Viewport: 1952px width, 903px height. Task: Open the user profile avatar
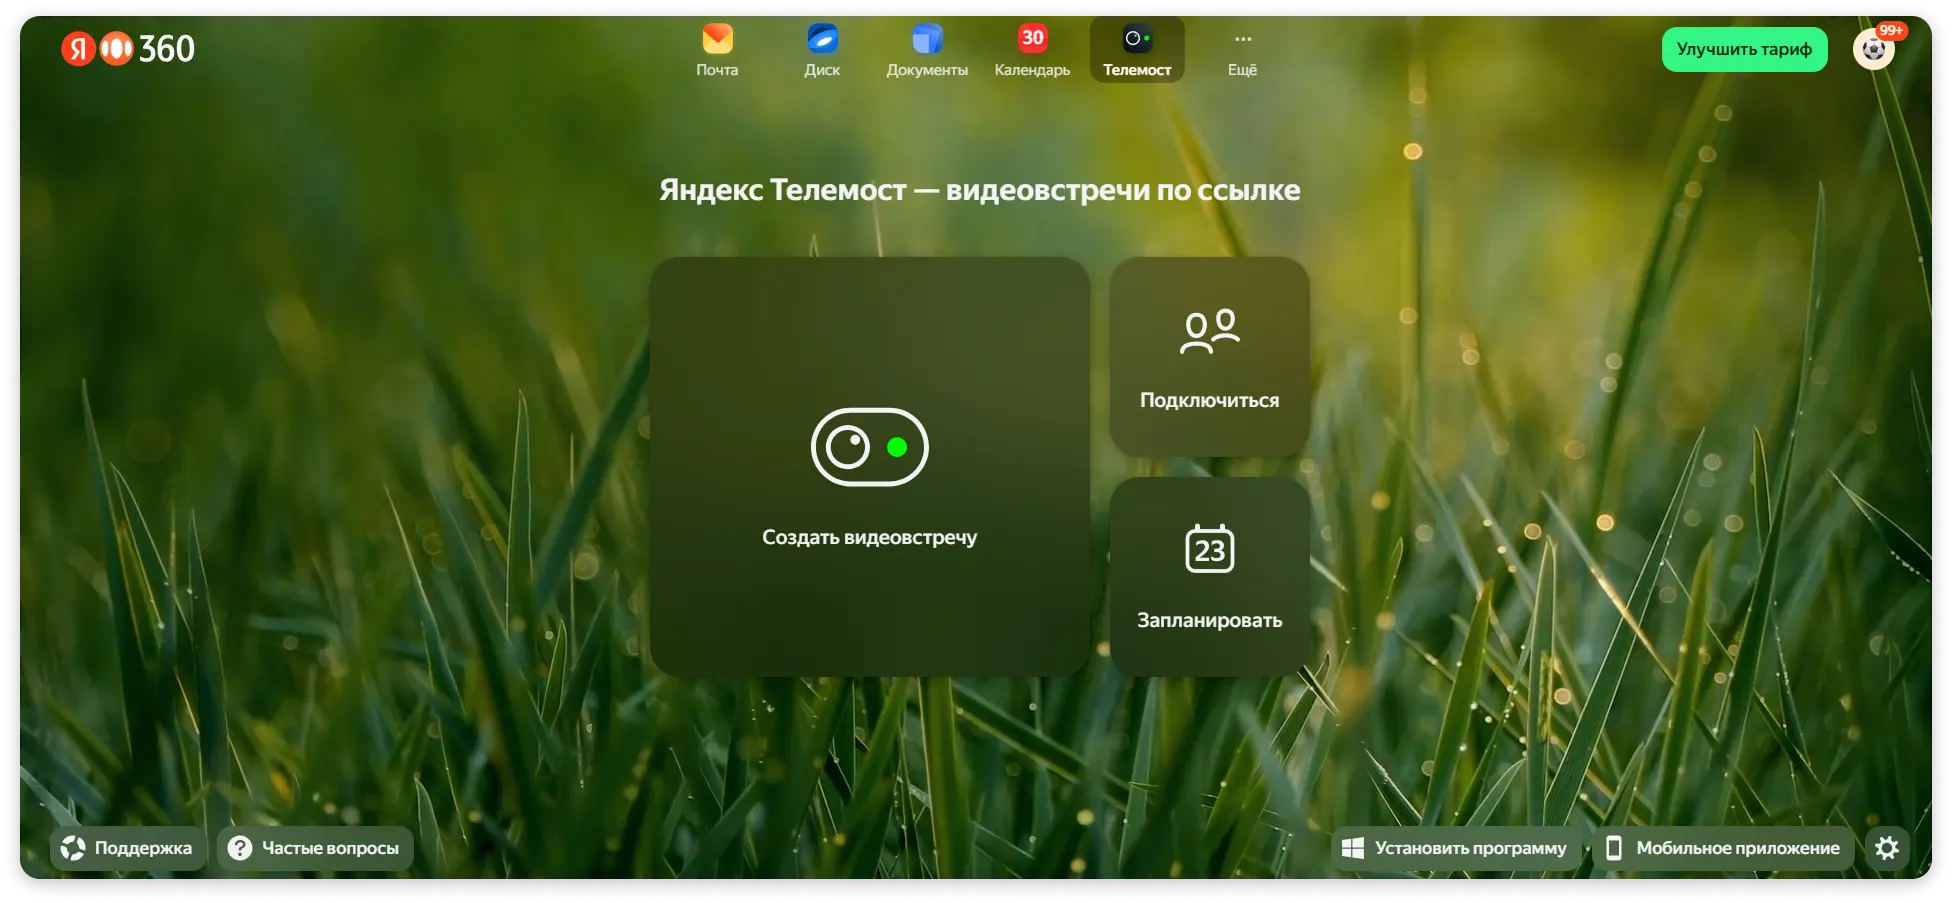point(1874,48)
